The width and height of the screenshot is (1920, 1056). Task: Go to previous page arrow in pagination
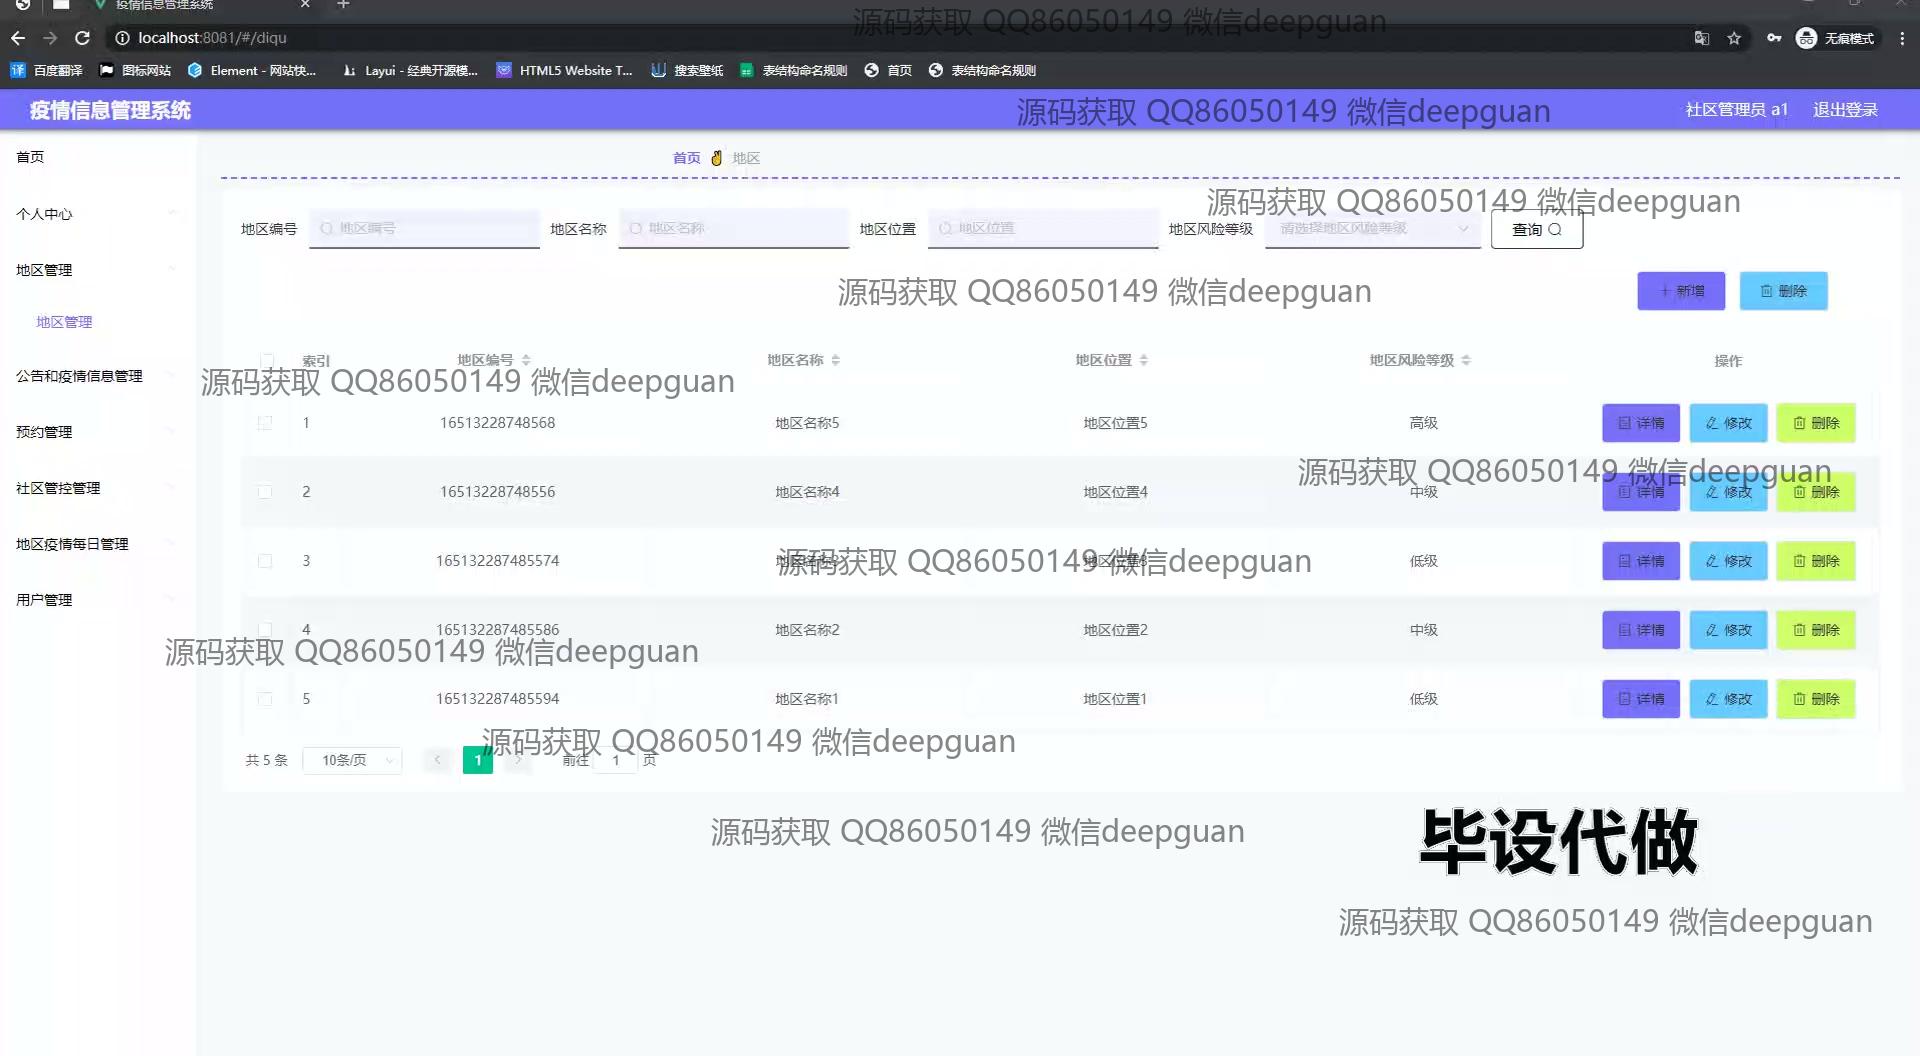tap(437, 760)
